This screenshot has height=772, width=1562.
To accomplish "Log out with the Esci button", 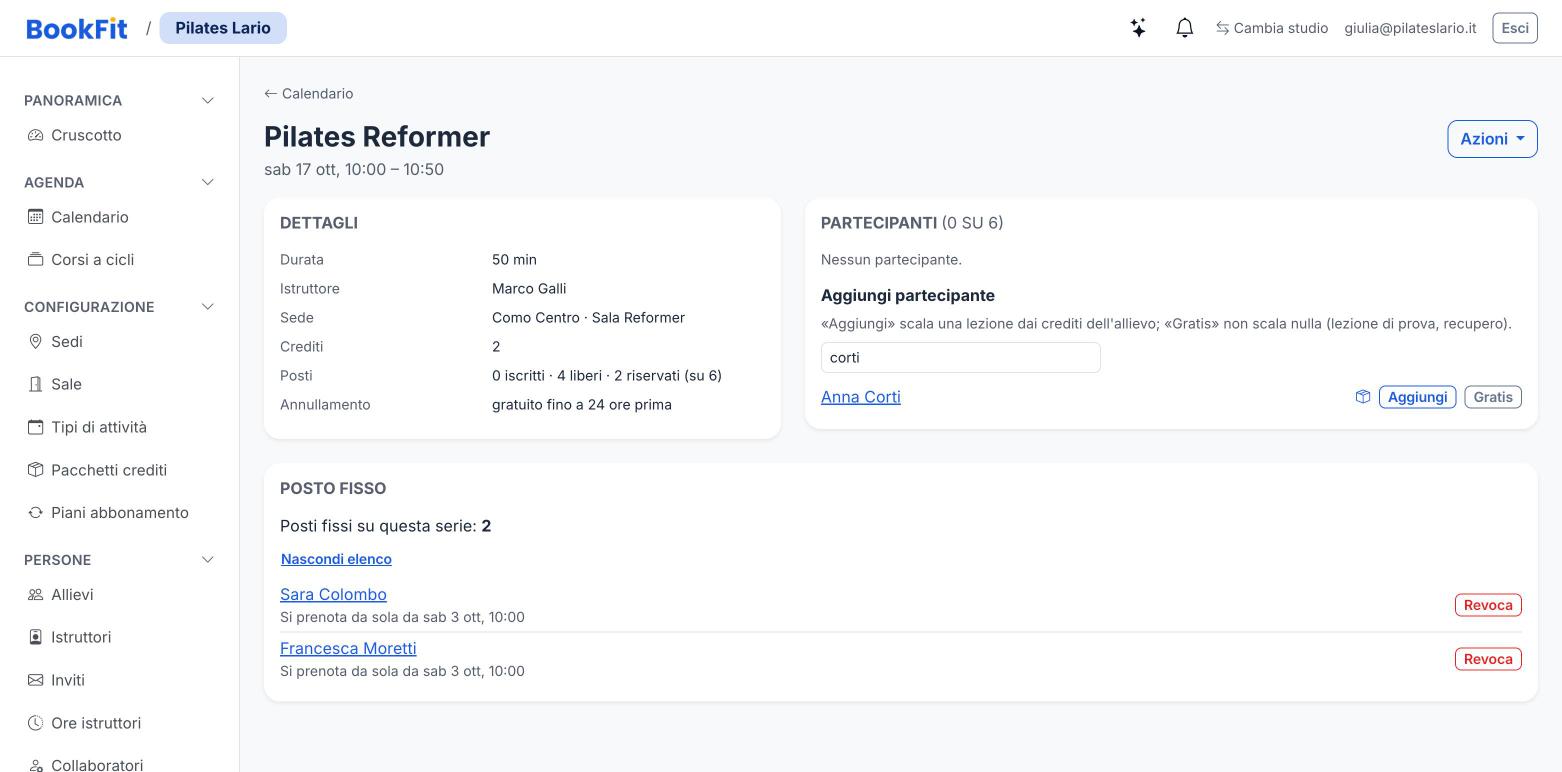I will (x=1515, y=28).
